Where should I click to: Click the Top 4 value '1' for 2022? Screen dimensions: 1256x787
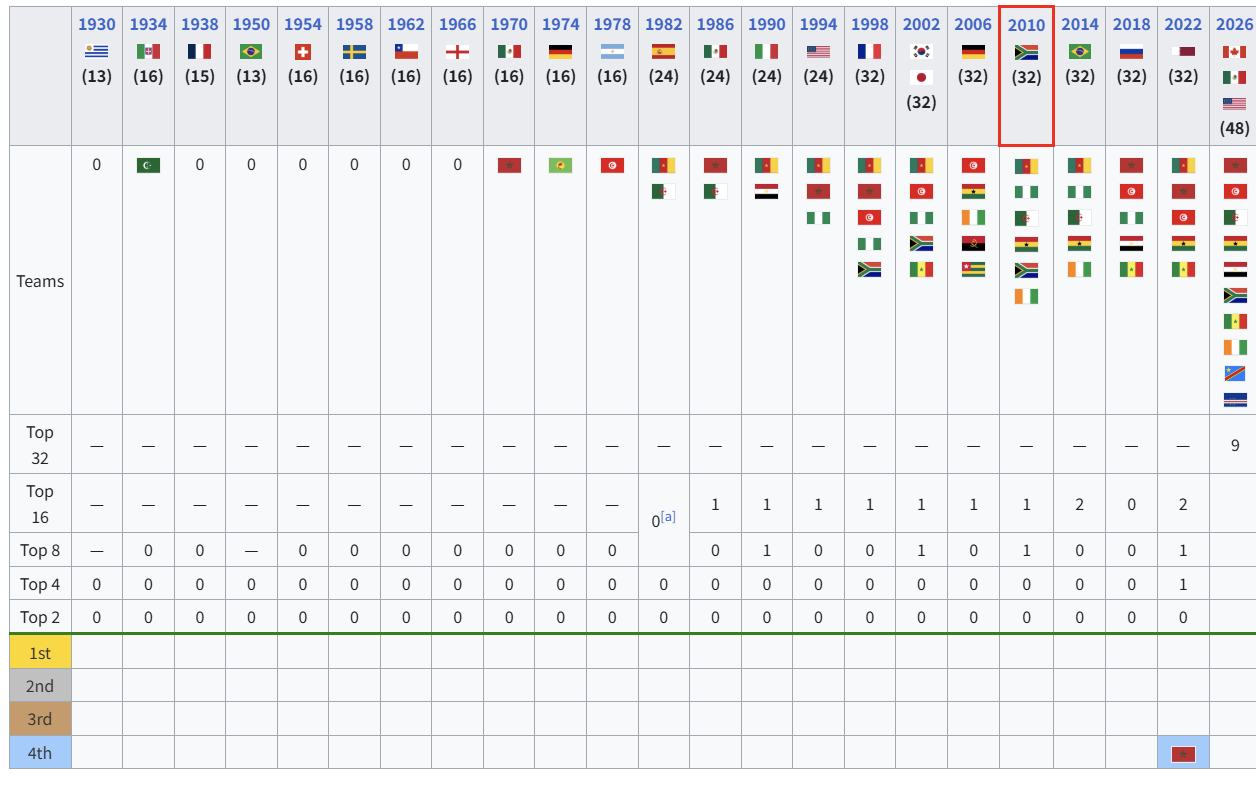(x=1183, y=584)
